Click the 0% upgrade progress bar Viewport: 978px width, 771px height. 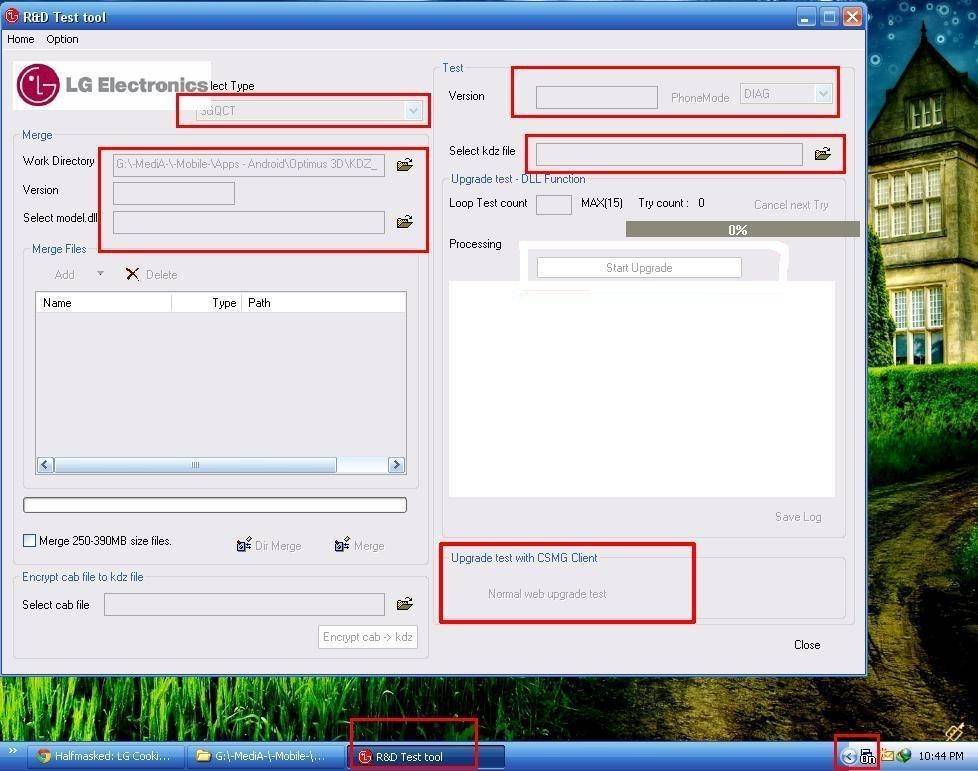point(742,230)
